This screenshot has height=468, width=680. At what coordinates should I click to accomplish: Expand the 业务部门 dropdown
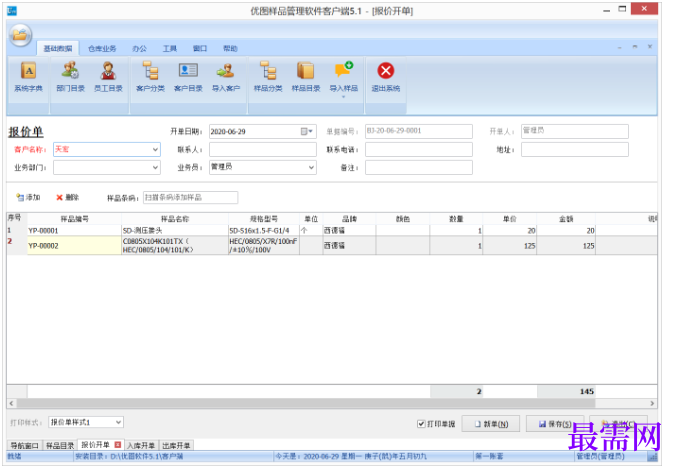pyautogui.click(x=155, y=167)
